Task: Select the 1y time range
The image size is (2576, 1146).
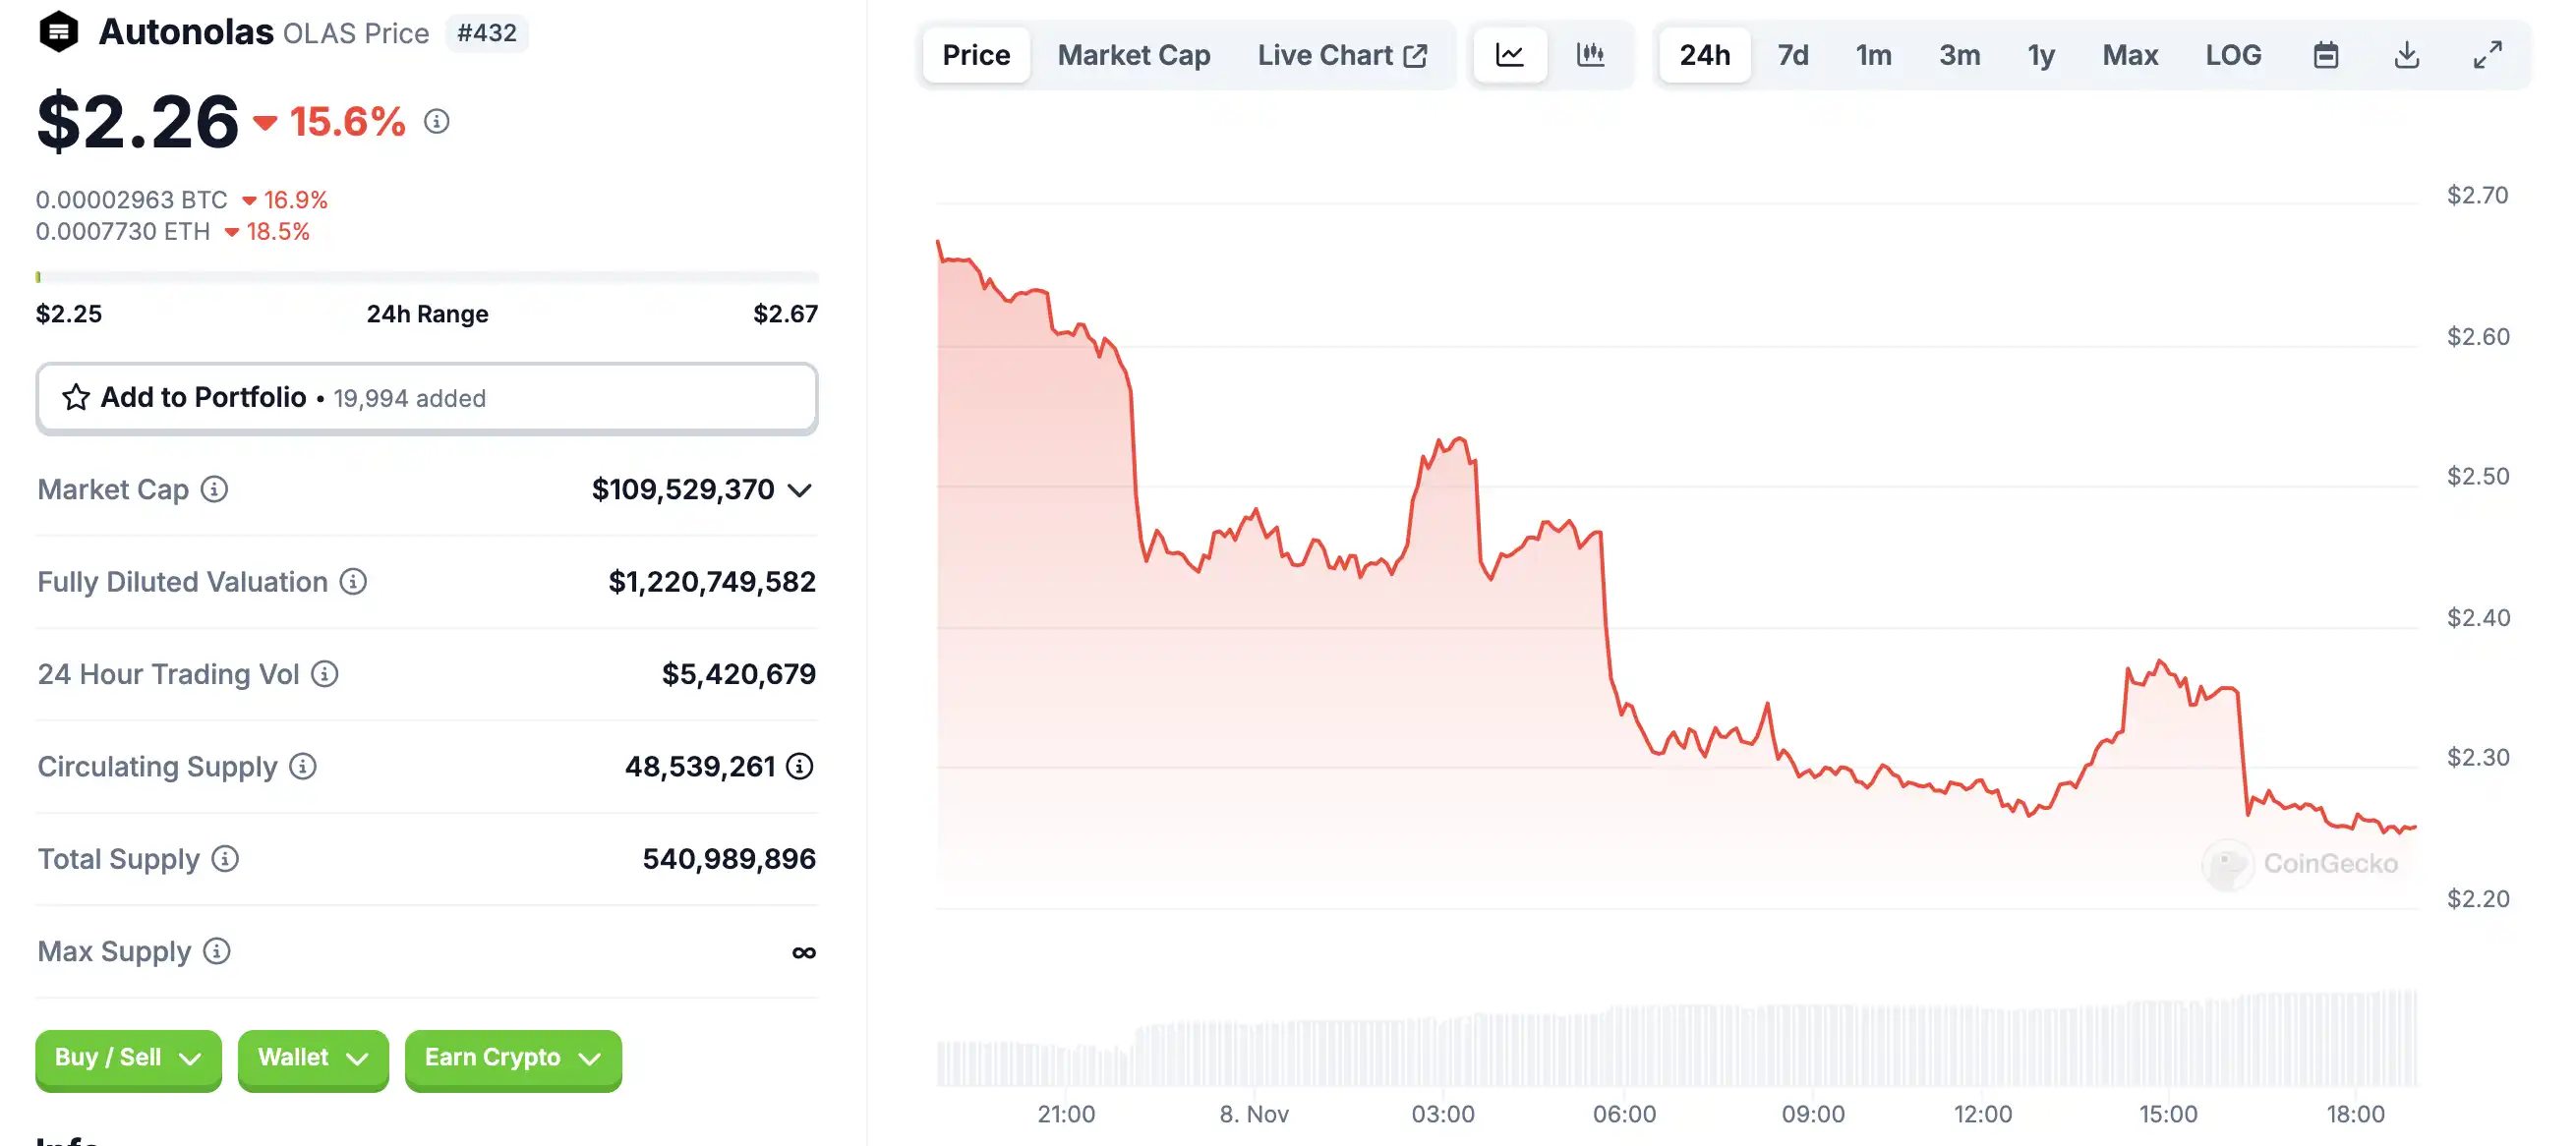Action: coord(2040,55)
